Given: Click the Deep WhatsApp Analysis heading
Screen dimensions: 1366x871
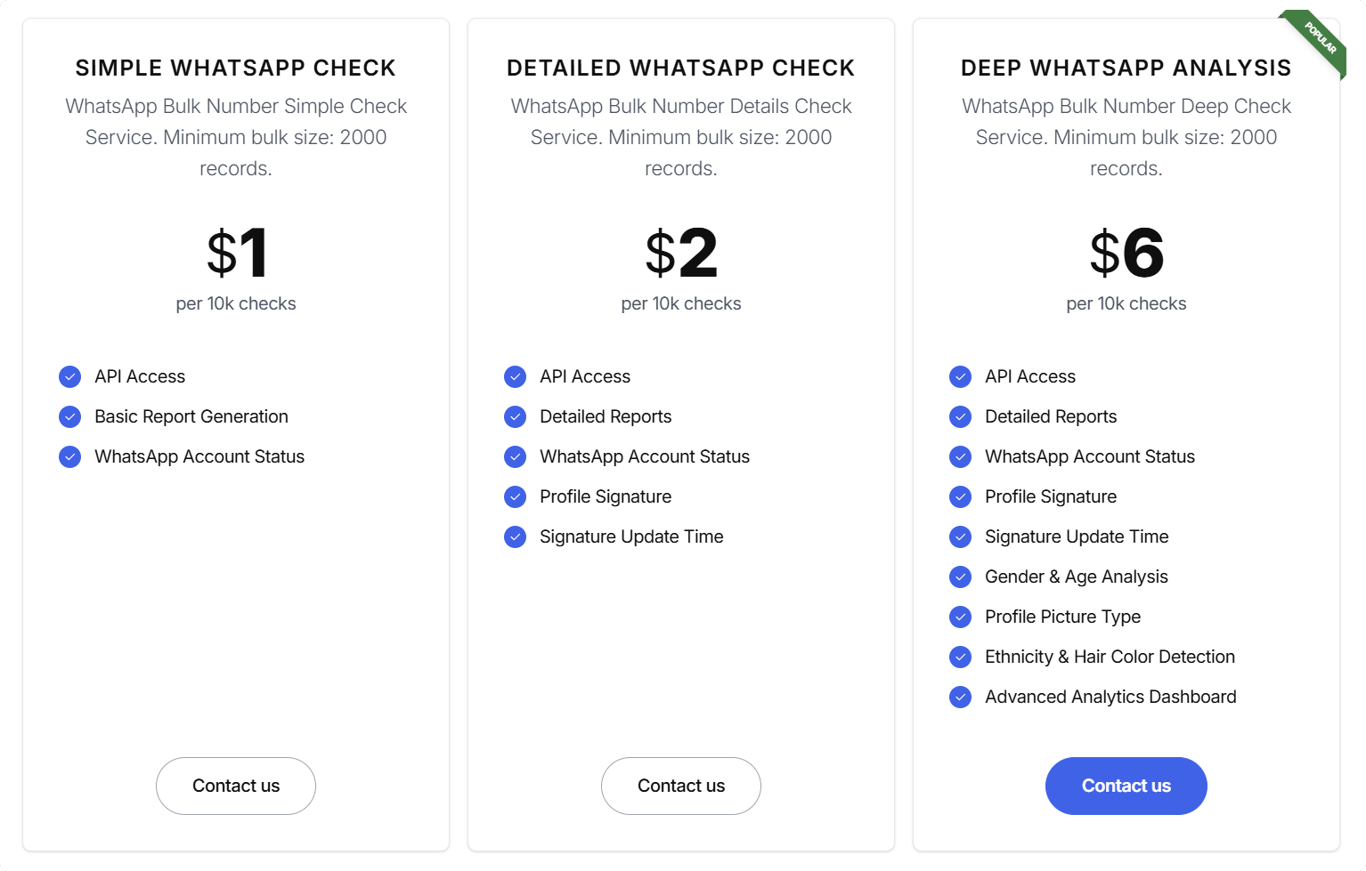Looking at the screenshot, I should pos(1126,68).
